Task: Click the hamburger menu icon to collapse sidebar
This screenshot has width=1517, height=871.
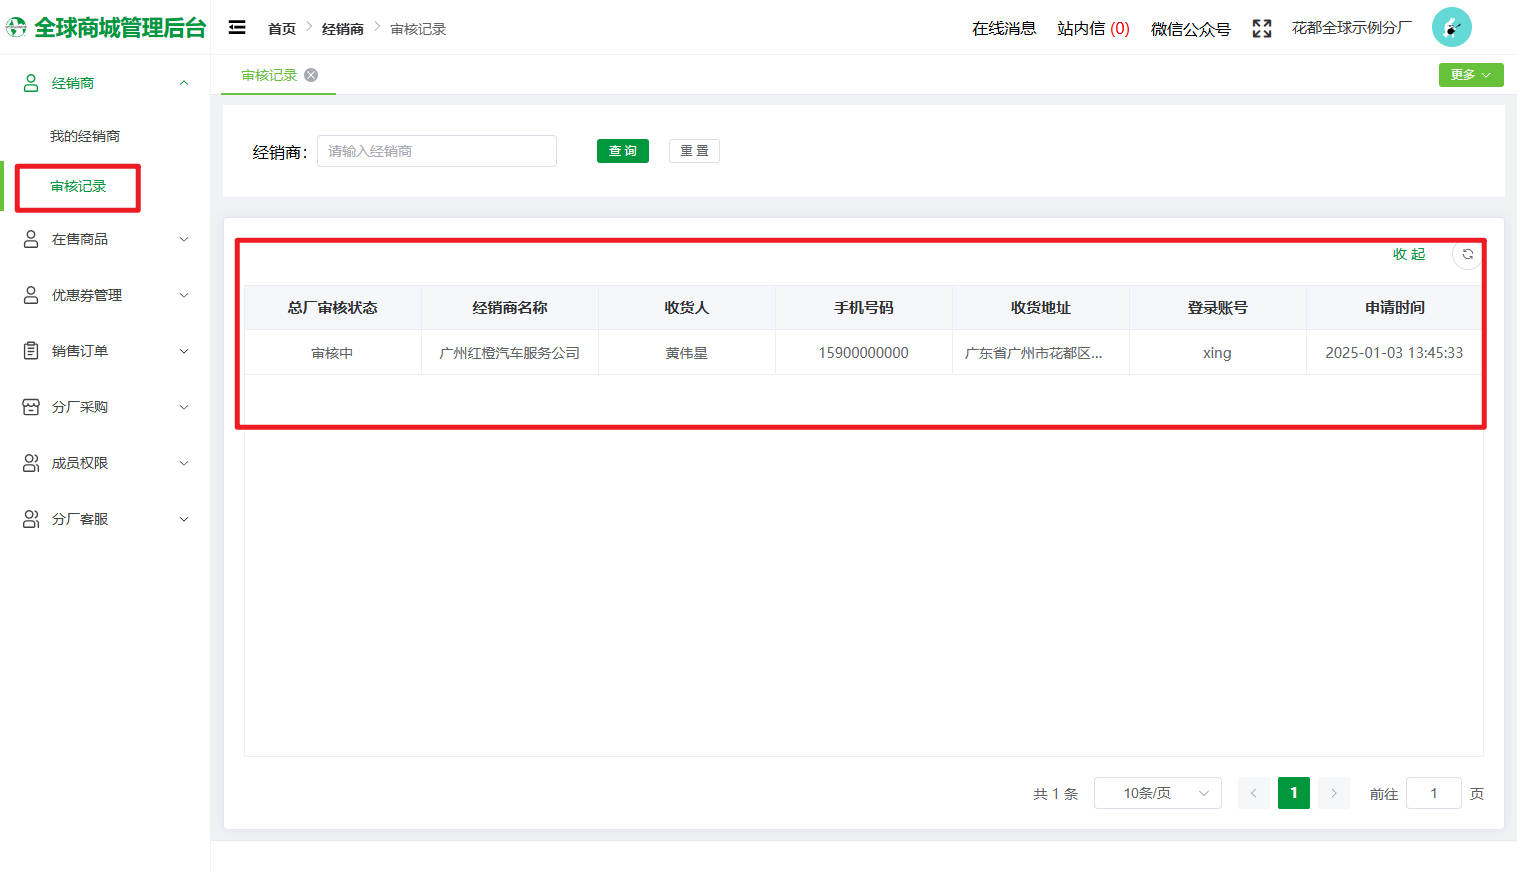Action: 237,28
